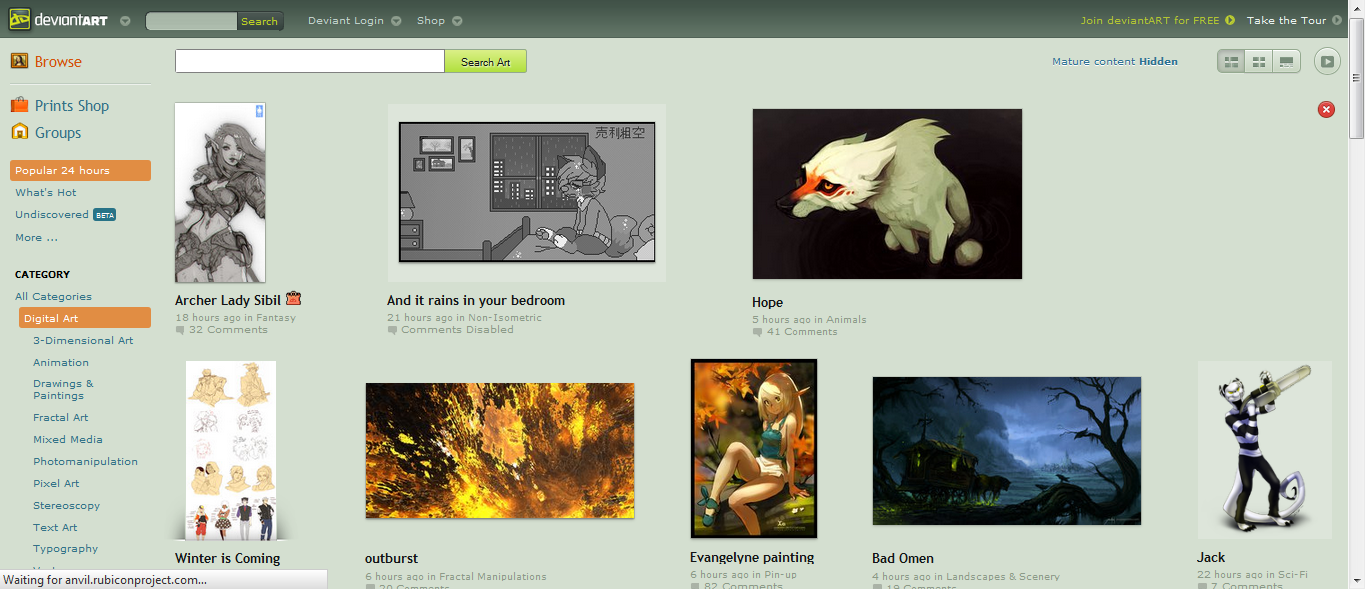This screenshot has height=589, width=1365.
Task: Click the Groups icon in sidebar
Action: [19, 131]
